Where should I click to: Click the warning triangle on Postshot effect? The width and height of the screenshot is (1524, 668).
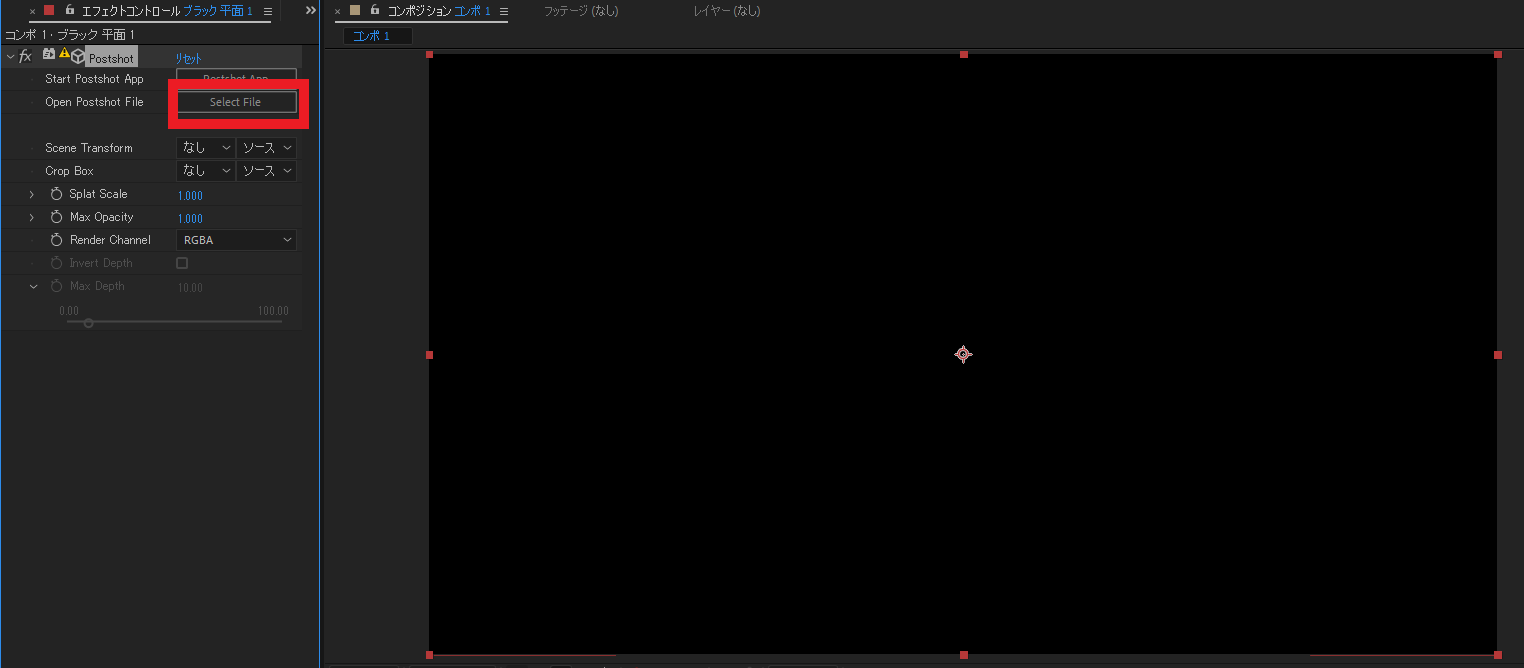(x=64, y=56)
